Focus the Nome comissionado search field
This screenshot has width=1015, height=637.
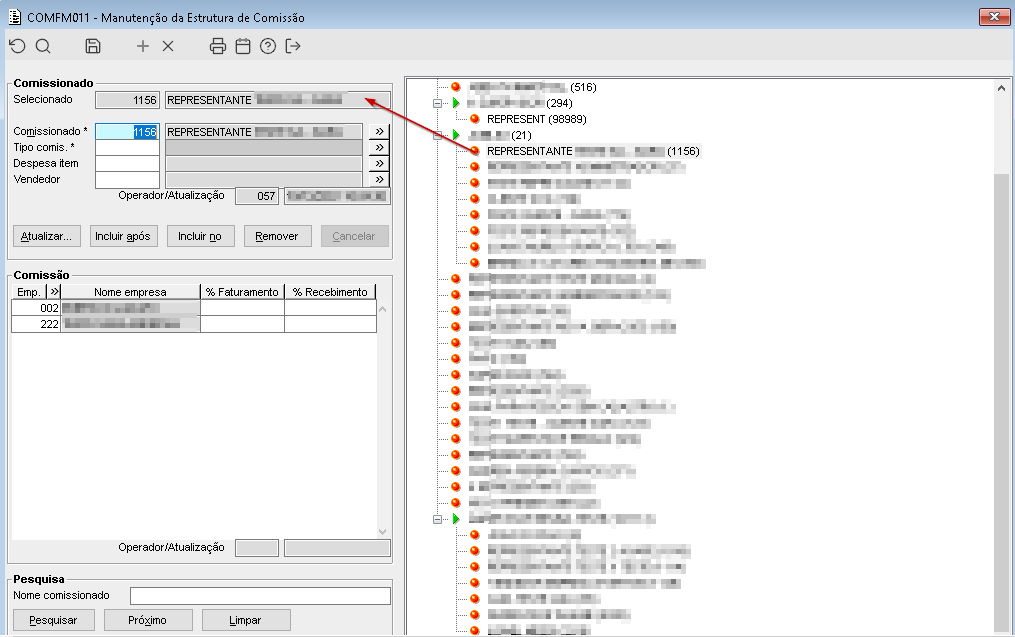tap(260, 596)
